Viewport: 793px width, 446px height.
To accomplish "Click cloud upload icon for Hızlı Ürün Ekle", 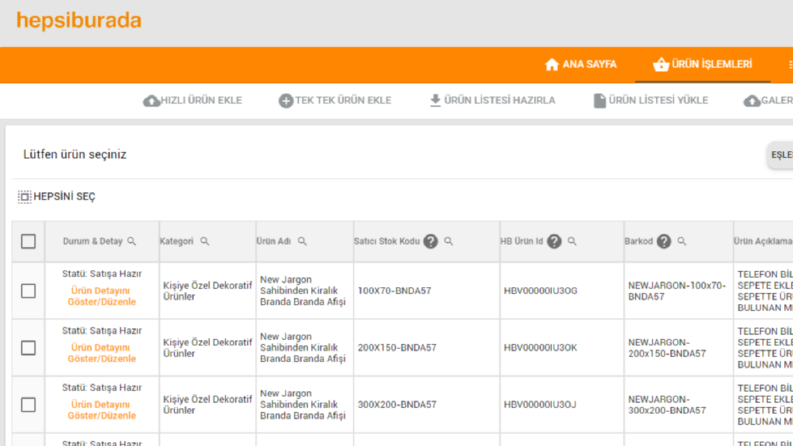I will point(151,101).
